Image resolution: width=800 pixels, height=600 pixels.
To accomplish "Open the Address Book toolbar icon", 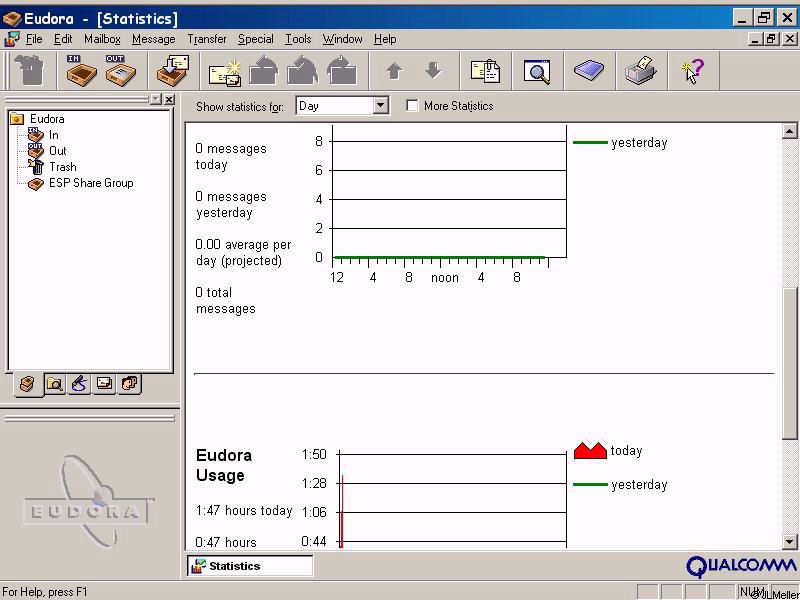I will 589,70.
